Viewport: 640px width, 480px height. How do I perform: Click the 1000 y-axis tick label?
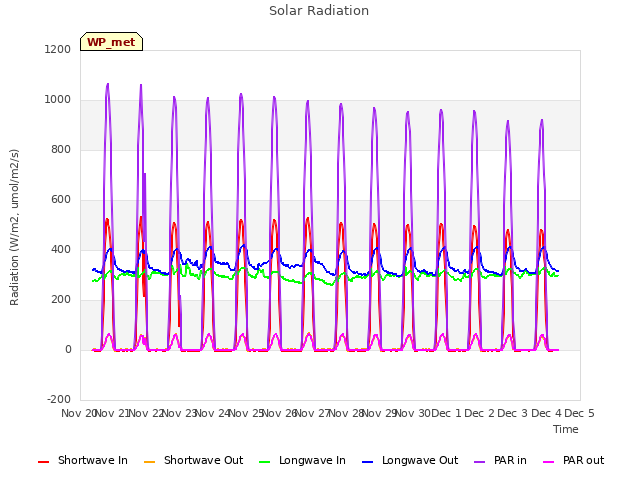[57, 100]
